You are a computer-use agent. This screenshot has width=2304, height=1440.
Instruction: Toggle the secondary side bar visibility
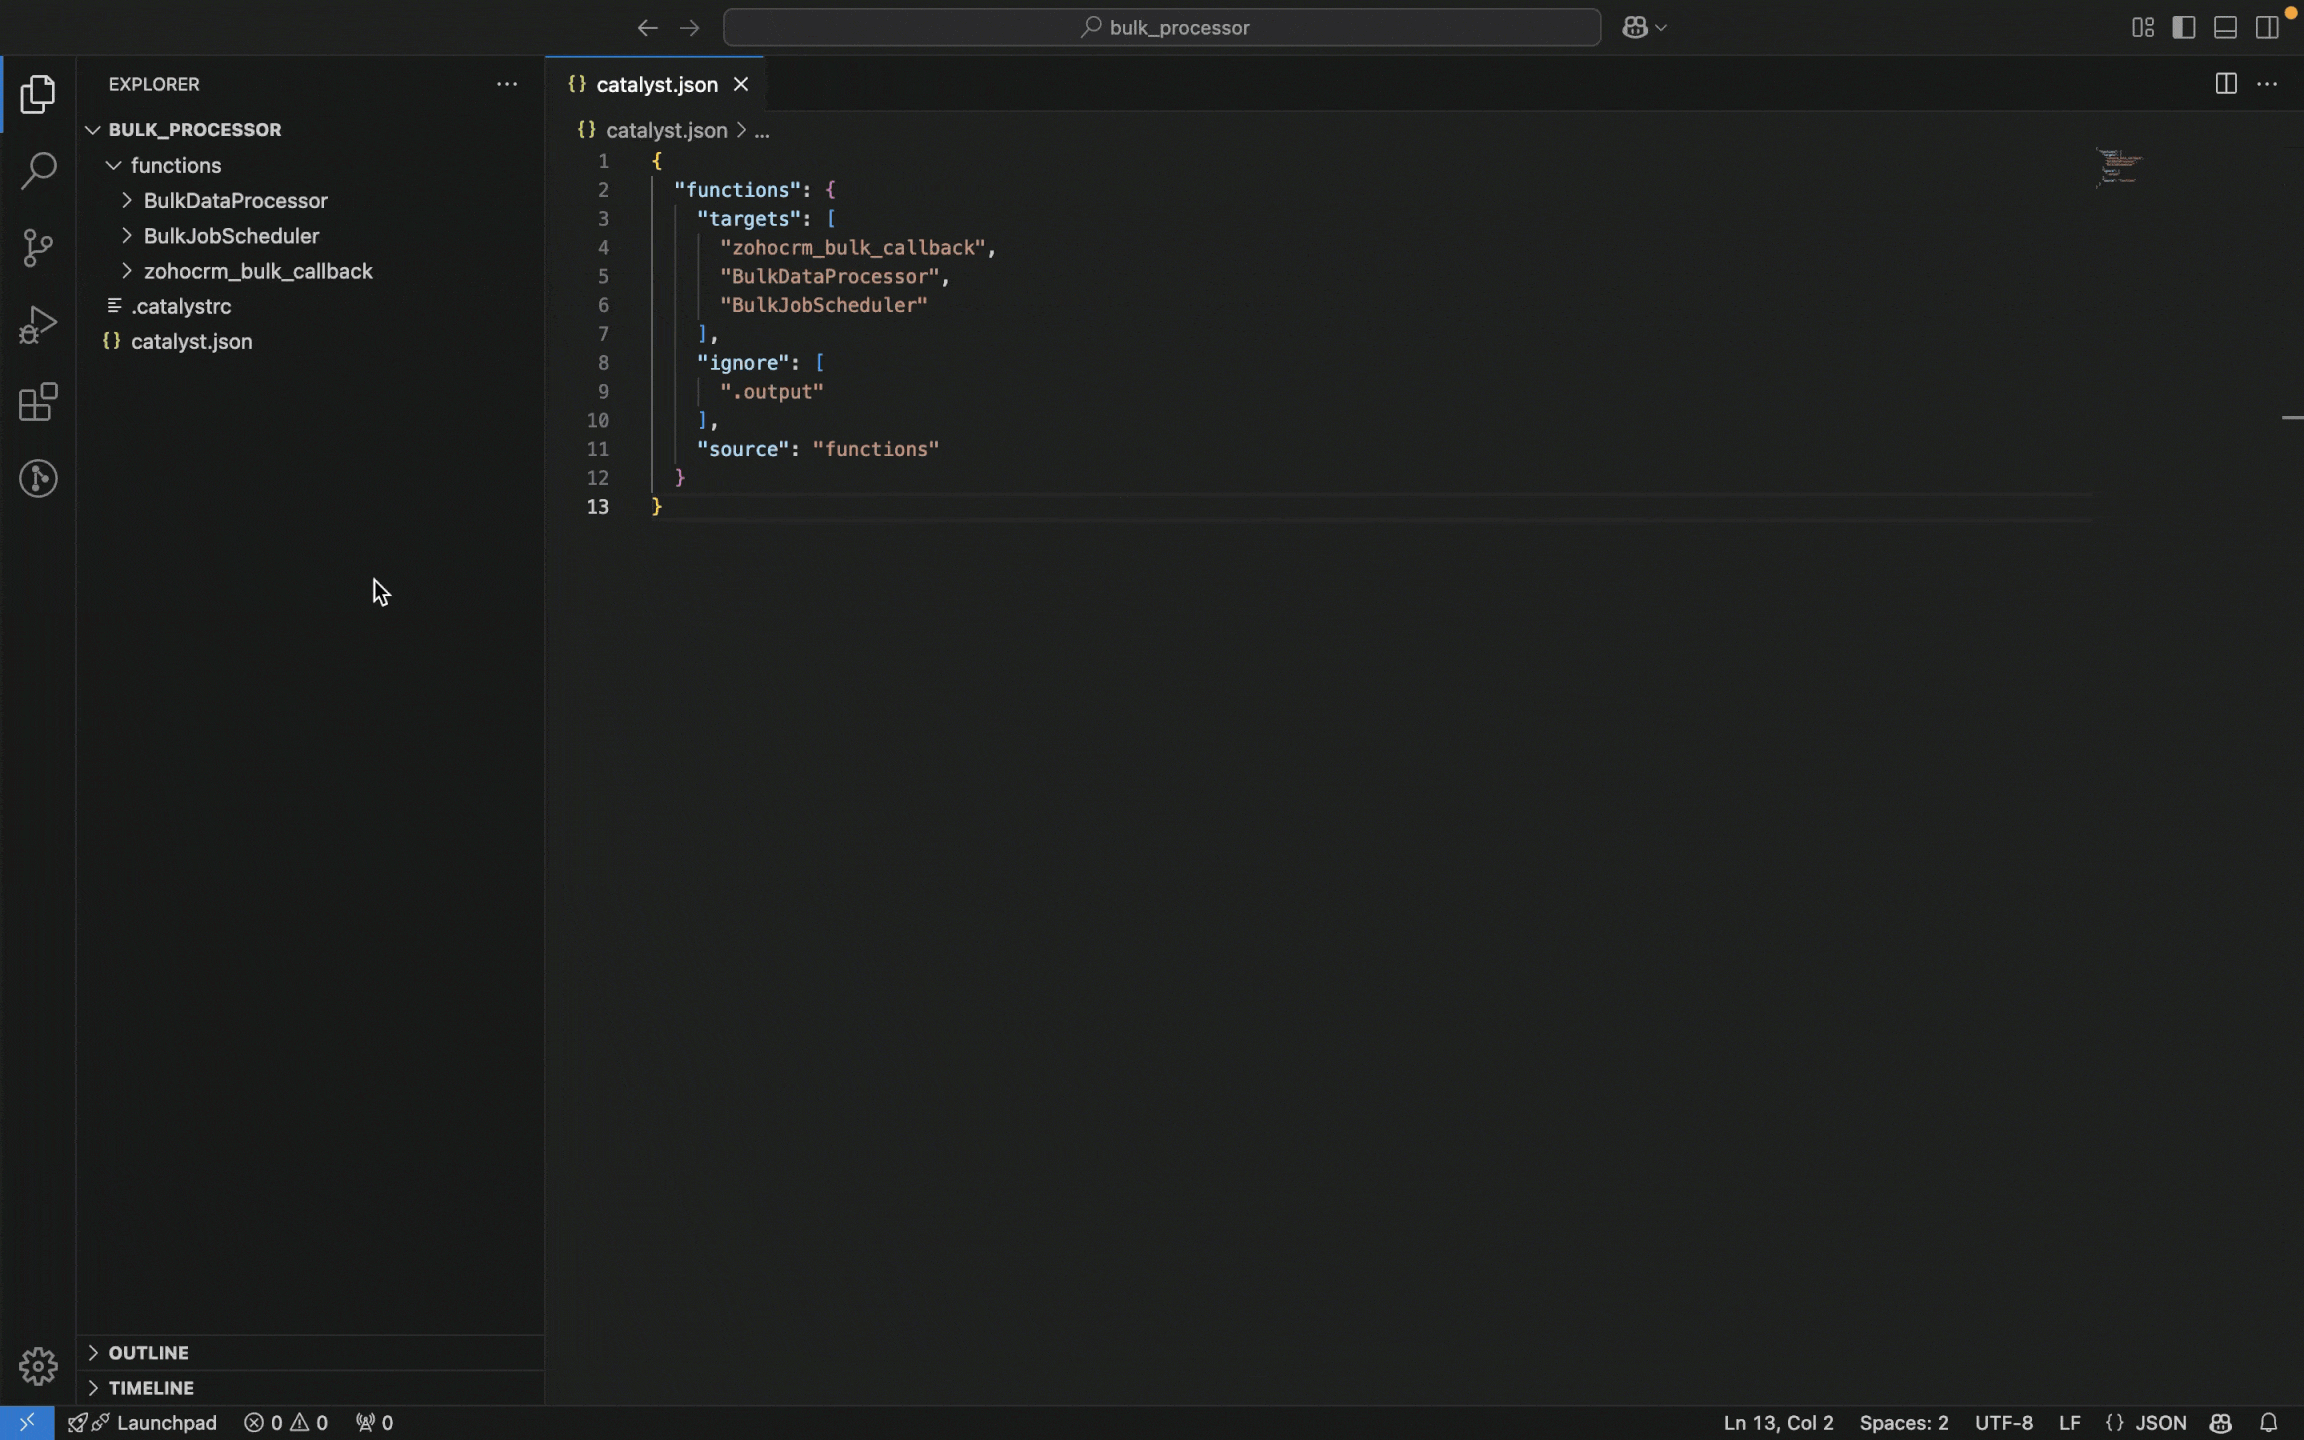coord(2266,27)
